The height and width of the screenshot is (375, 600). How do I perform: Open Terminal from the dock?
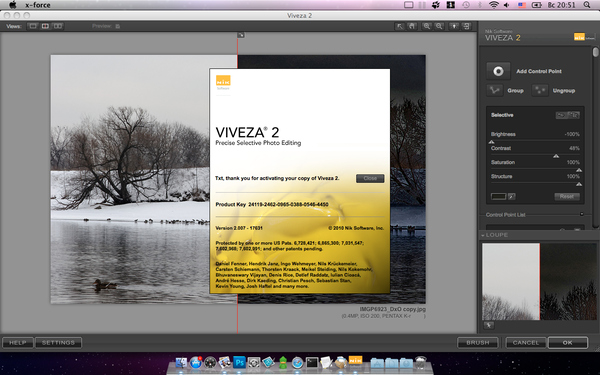(312, 362)
